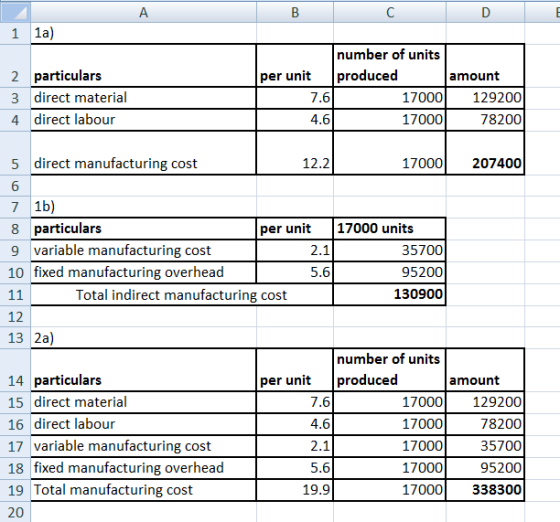Click cell containing '1b)'

(144, 206)
